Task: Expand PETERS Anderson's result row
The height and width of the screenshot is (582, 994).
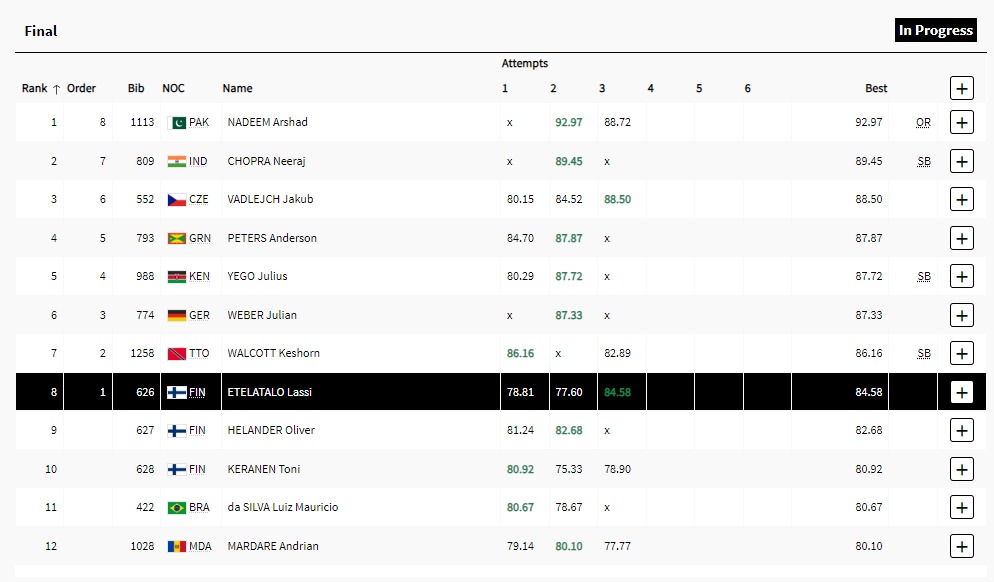Action: pyautogui.click(x=961, y=238)
